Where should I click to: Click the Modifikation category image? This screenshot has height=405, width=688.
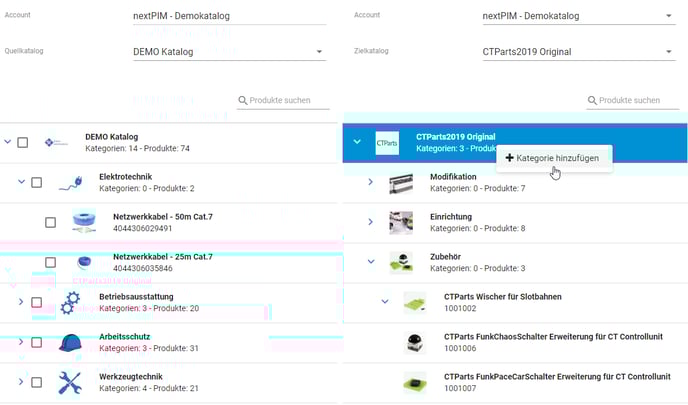401,183
